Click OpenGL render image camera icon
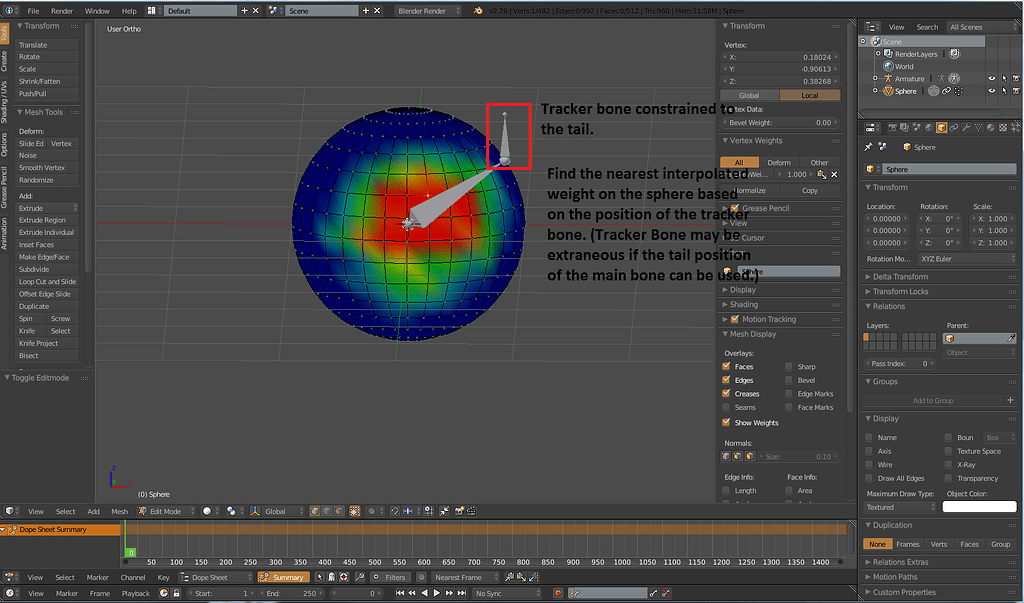Viewport: 1024px width, 603px height. point(459,511)
